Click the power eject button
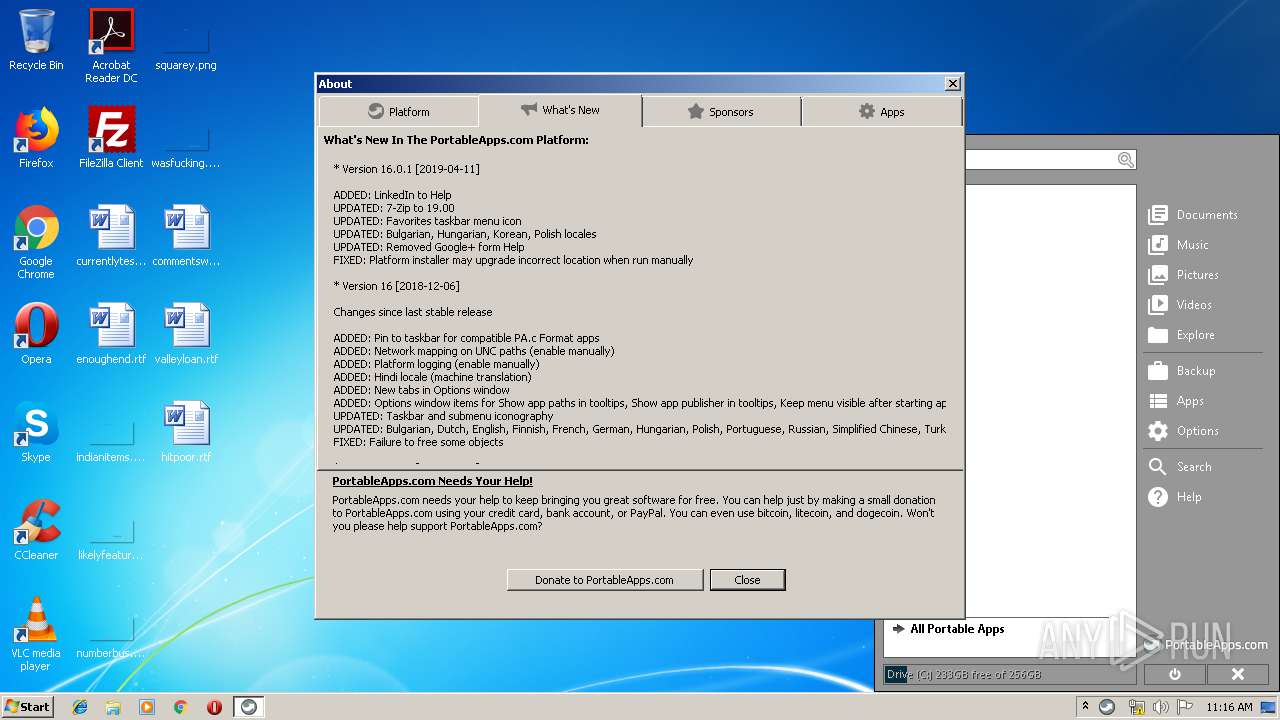The height and width of the screenshot is (720, 1280). (1175, 675)
